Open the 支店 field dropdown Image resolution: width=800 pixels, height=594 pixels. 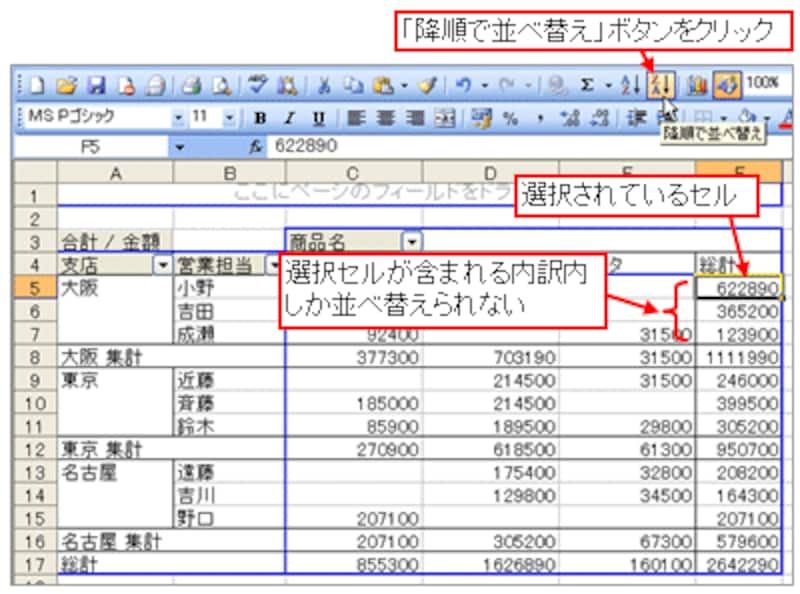(162, 265)
